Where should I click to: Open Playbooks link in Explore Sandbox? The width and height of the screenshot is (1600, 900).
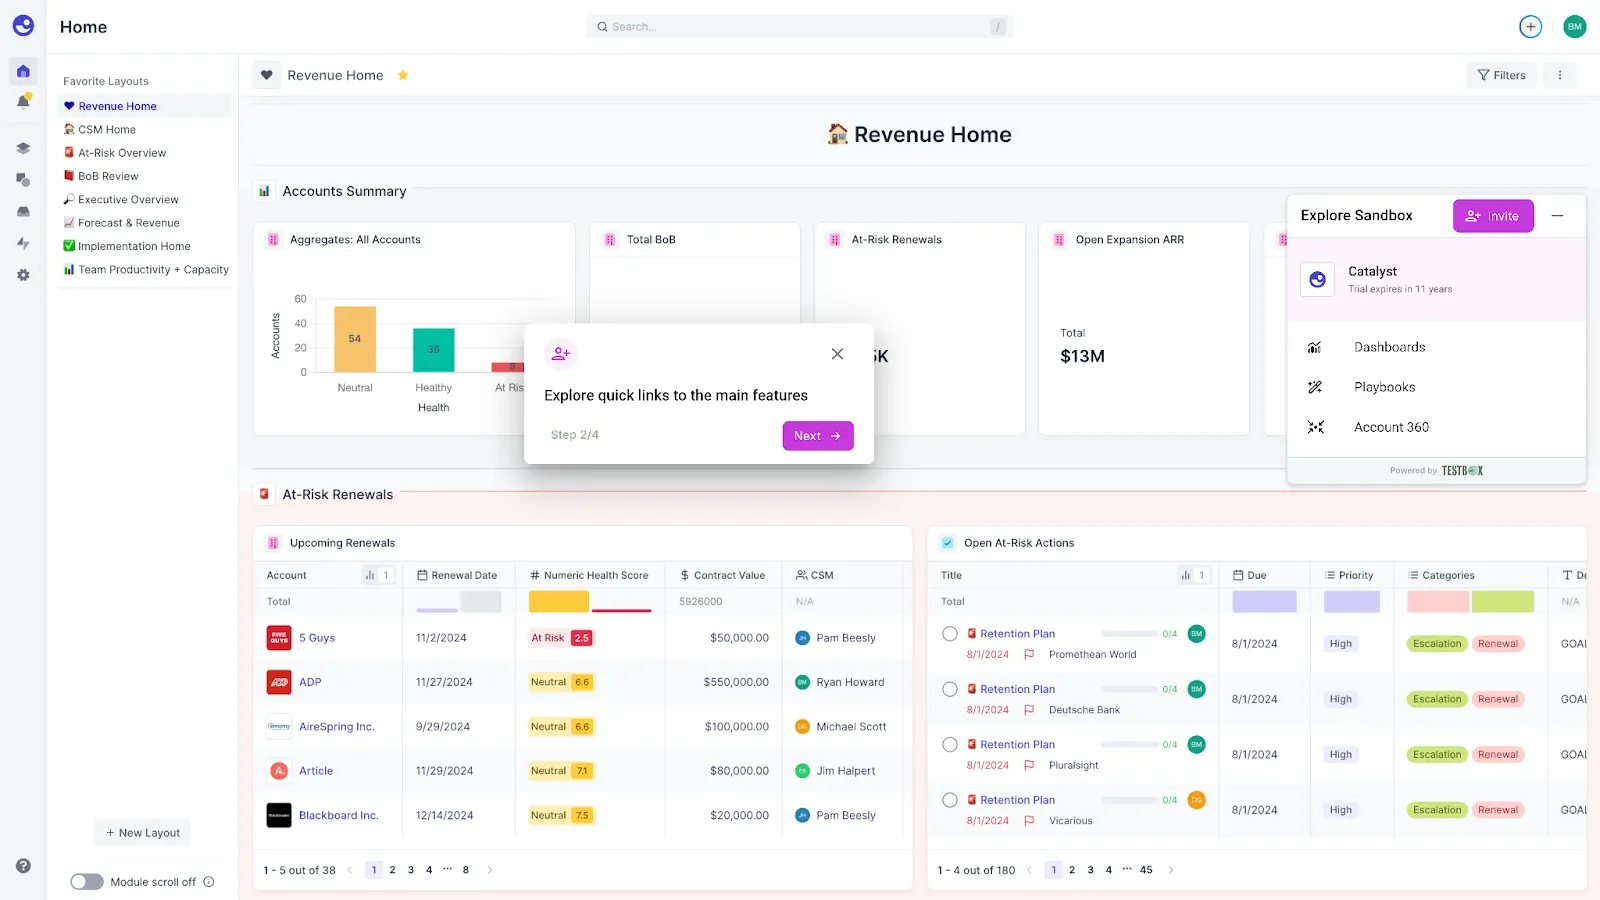point(1384,387)
